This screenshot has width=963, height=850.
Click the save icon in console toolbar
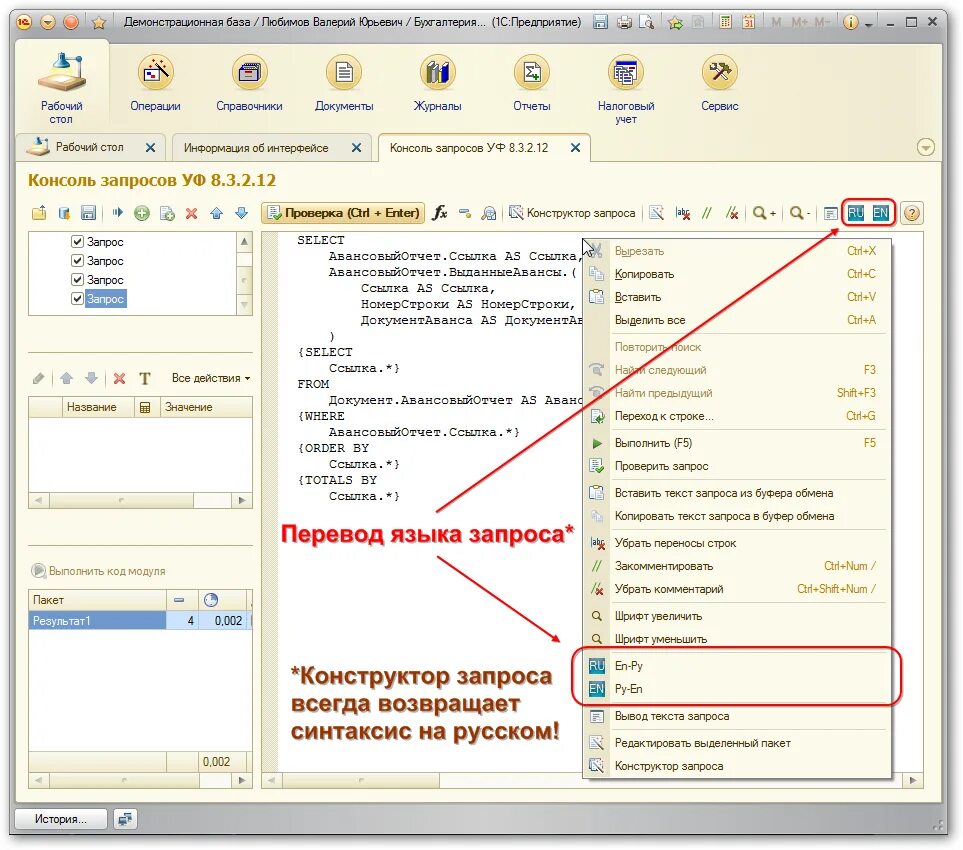click(88, 213)
